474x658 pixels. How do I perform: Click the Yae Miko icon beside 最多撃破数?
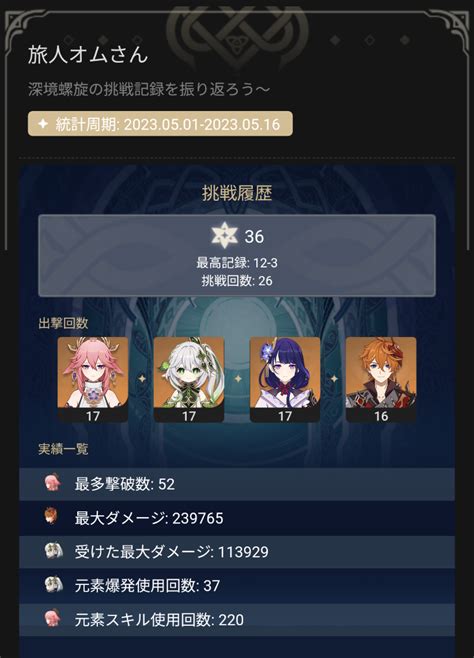[x=53, y=483]
